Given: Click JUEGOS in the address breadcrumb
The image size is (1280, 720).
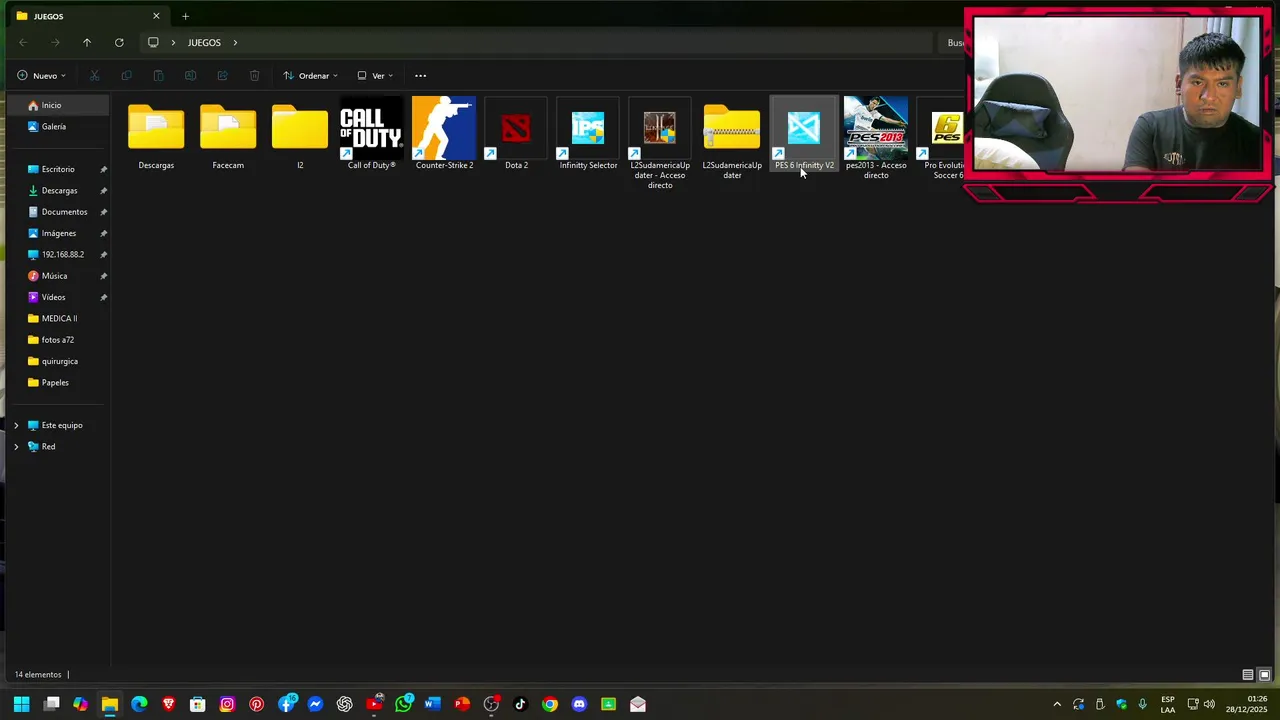Looking at the screenshot, I should click(204, 42).
